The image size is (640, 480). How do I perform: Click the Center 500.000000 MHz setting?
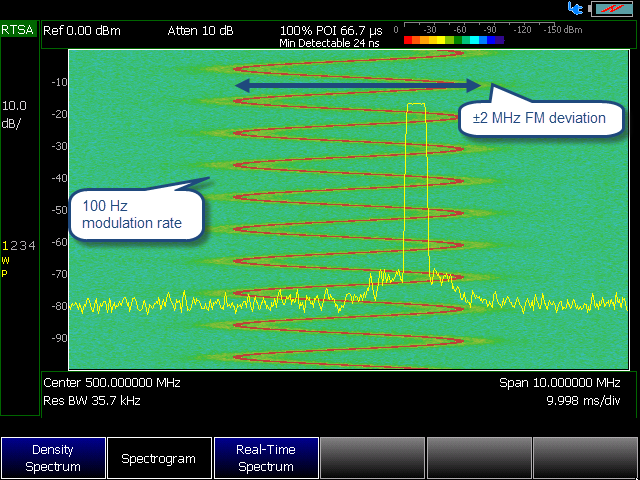[x=112, y=383]
